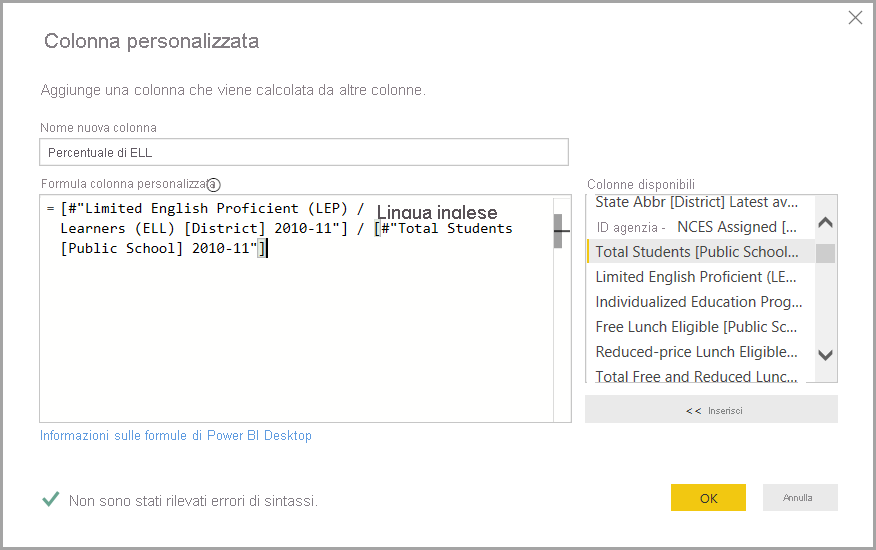Click the Annulla button
Screen dimensions: 876x550
[798, 498]
